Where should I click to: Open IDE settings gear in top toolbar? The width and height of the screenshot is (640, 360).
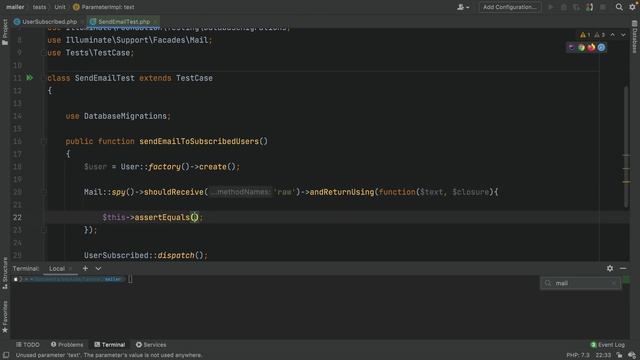point(633,7)
